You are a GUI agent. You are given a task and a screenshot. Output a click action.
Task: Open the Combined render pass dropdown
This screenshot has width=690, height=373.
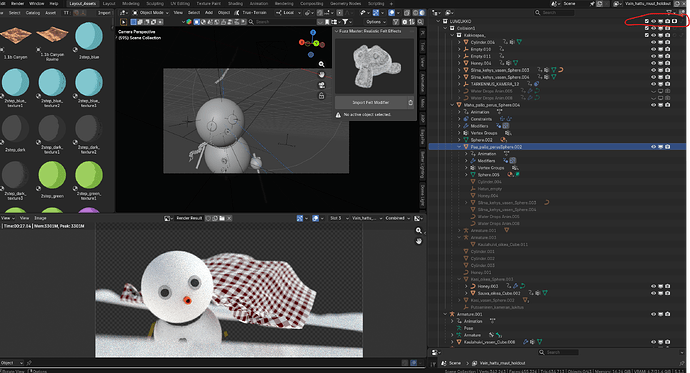point(397,218)
